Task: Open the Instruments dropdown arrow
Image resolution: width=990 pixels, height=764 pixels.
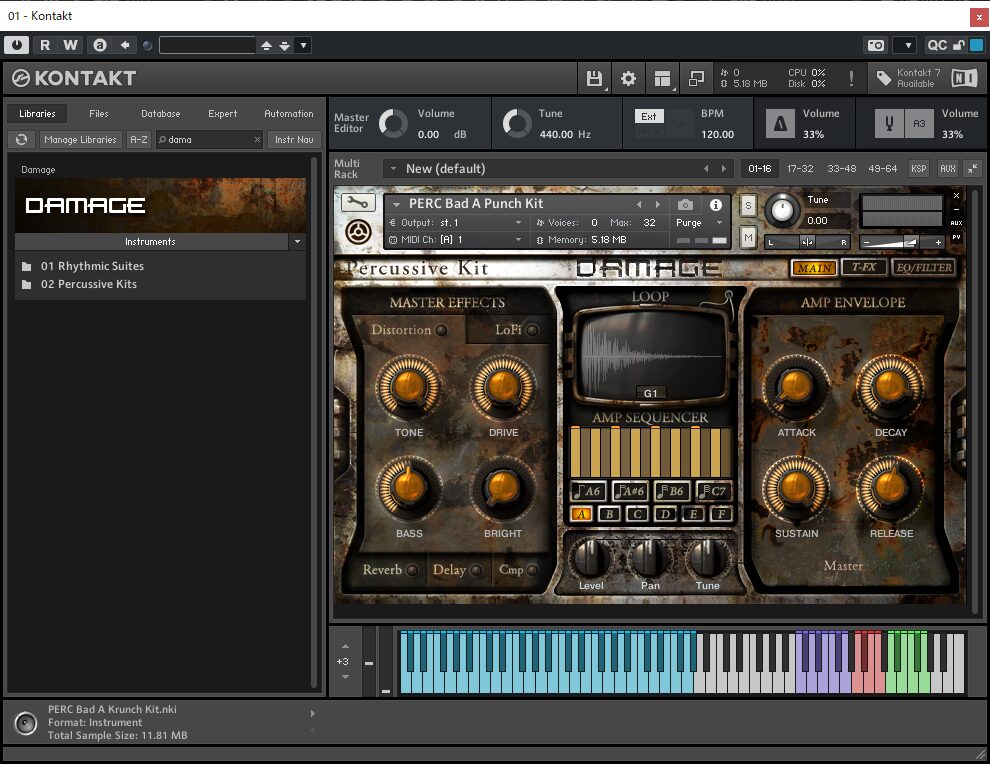Action: 297,241
